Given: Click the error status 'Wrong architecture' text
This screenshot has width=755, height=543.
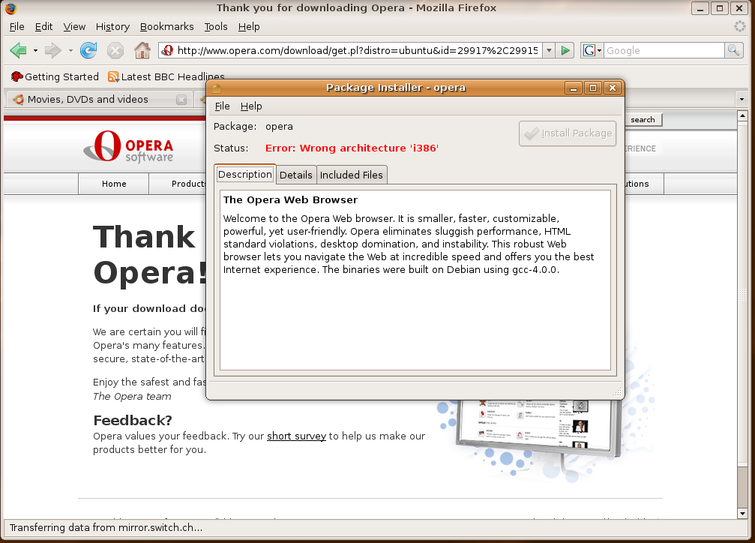Looking at the screenshot, I should click(x=352, y=148).
